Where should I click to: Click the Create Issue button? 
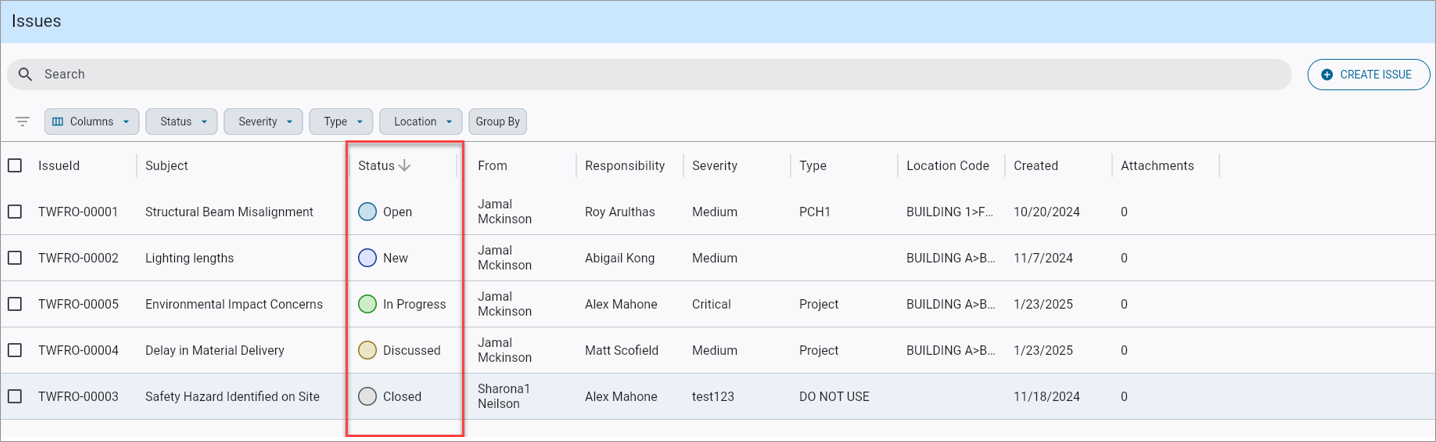click(x=1369, y=75)
